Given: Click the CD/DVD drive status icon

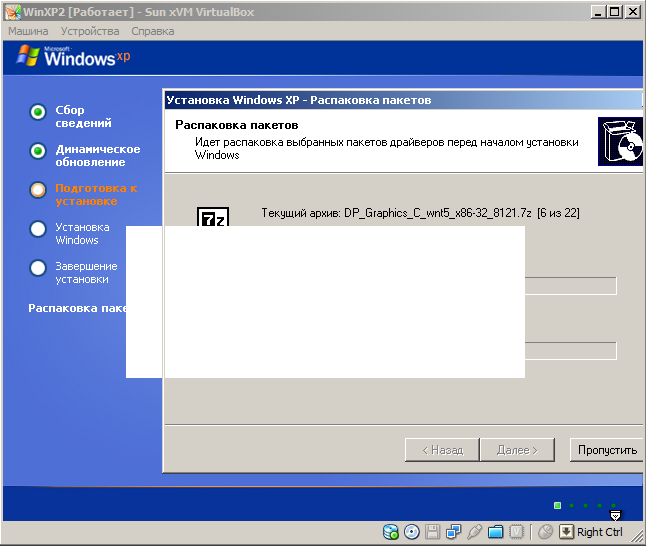Looking at the screenshot, I should 412,532.
